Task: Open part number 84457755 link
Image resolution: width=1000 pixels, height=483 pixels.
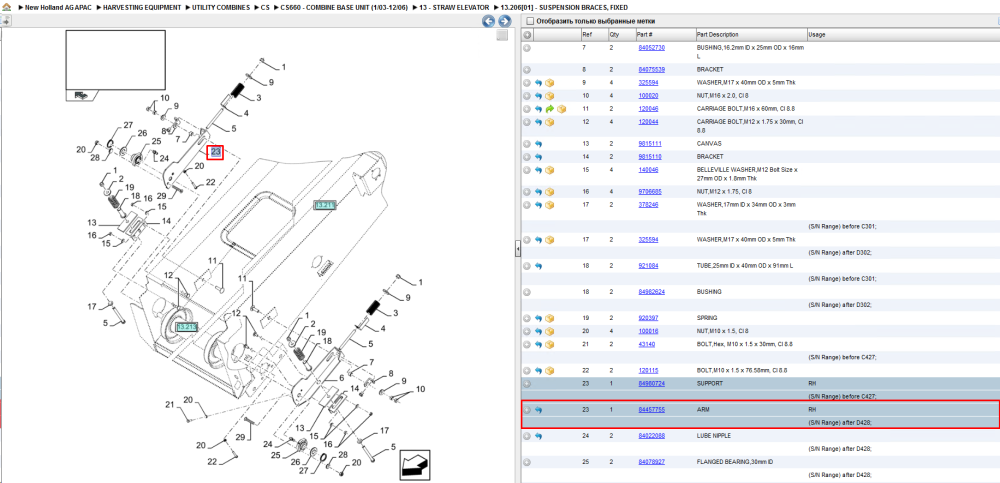Action: (x=652, y=410)
